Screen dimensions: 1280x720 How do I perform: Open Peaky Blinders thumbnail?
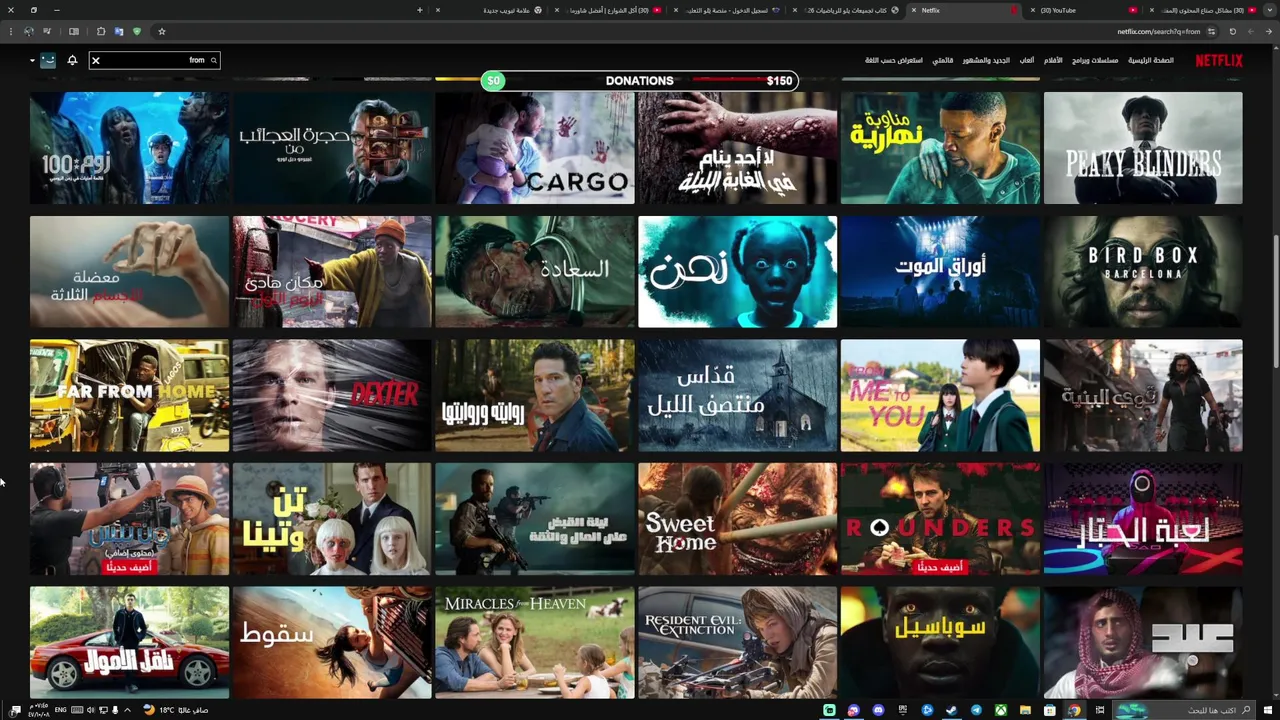[x=1143, y=148]
